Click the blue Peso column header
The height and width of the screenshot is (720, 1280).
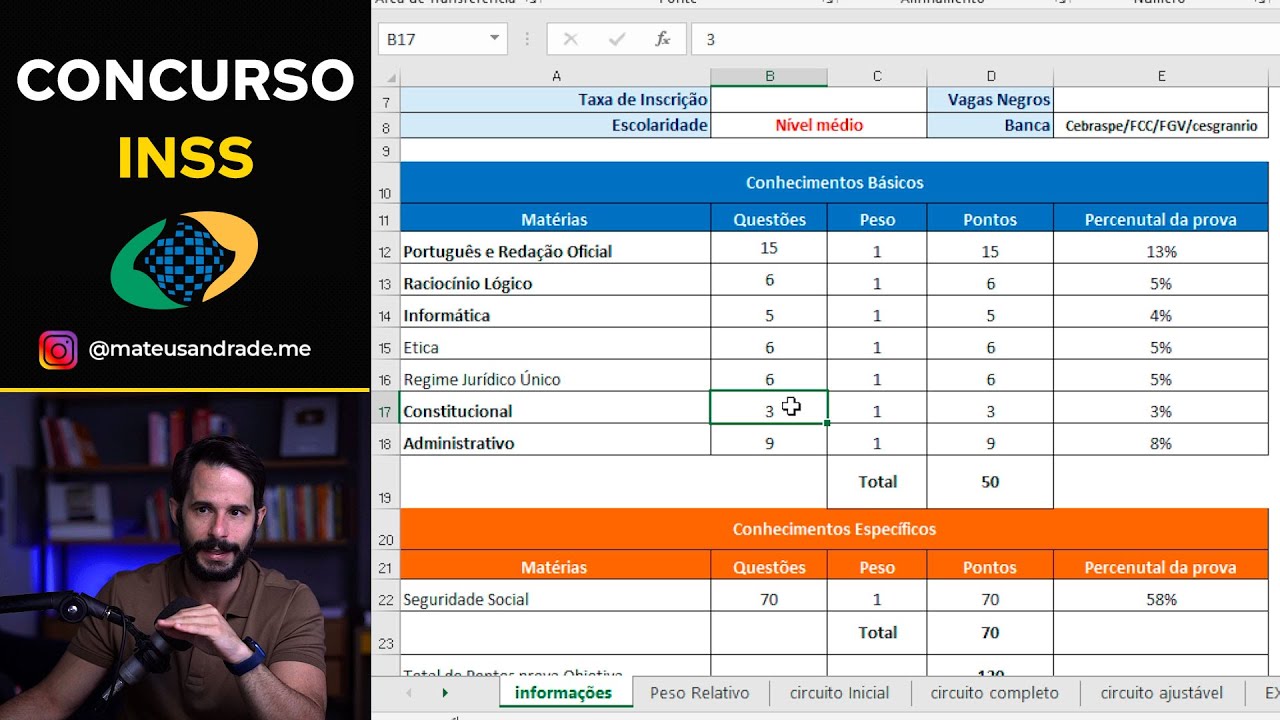[x=877, y=219]
